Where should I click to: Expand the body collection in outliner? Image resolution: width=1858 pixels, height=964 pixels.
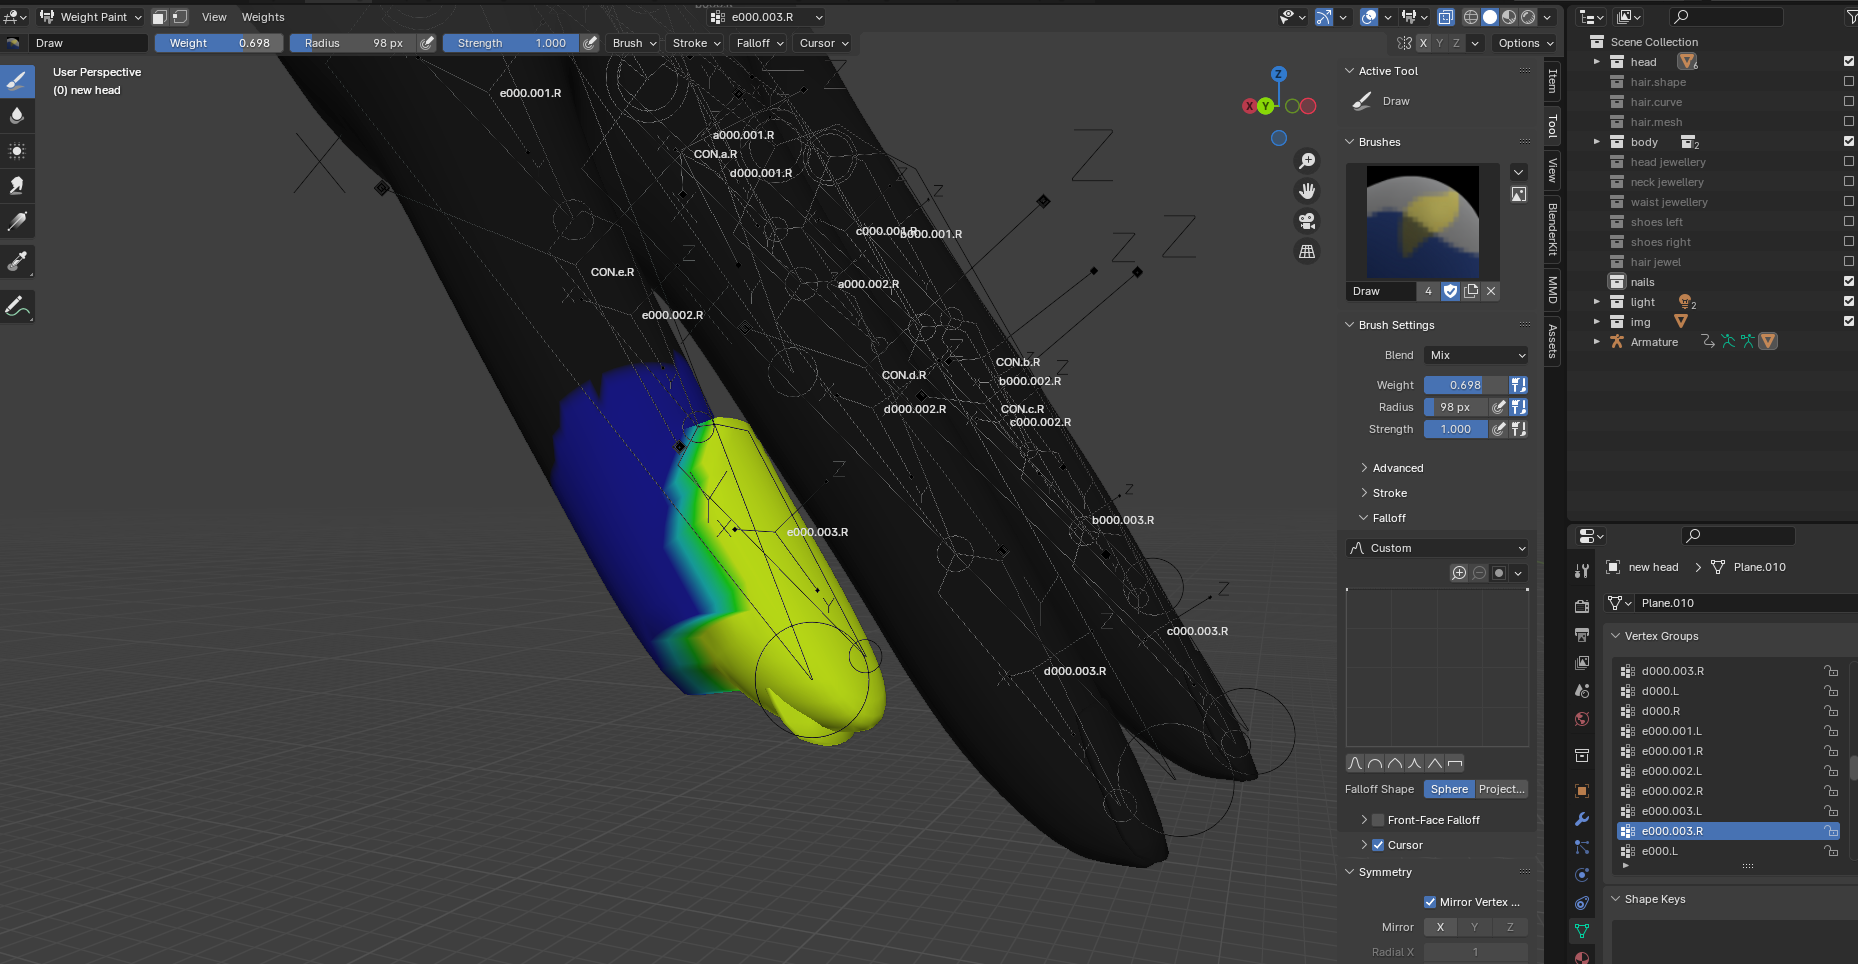click(1597, 142)
